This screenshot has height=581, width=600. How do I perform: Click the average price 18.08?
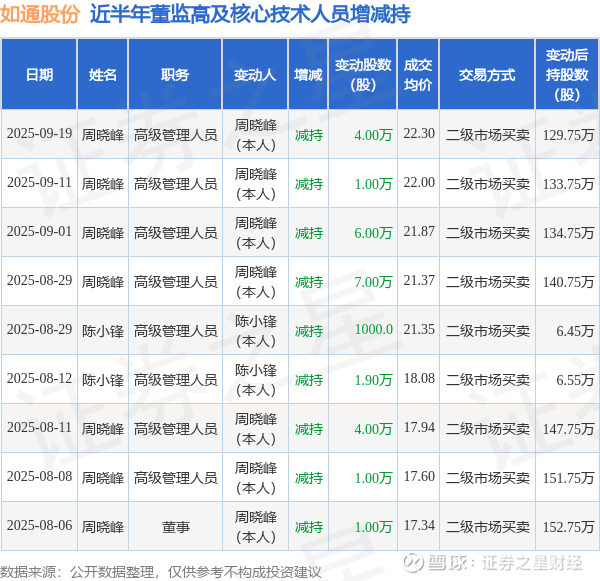click(419, 379)
